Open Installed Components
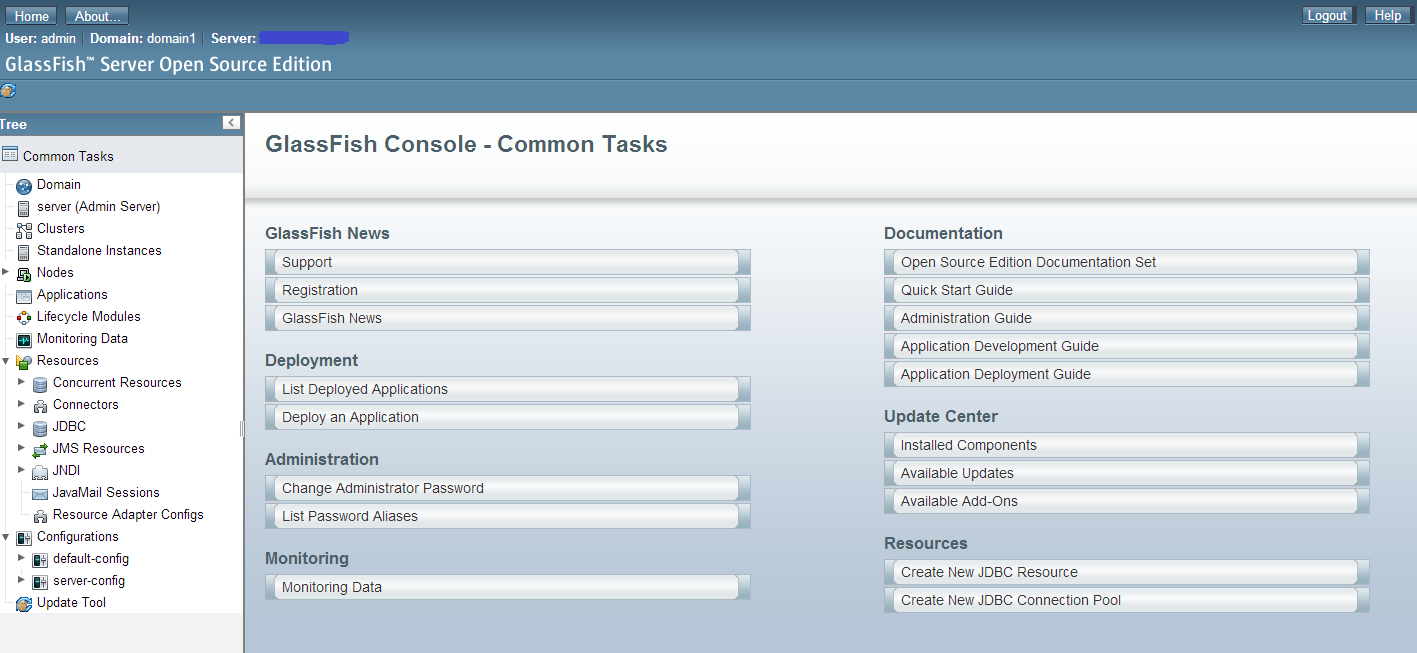1417x653 pixels. [1127, 445]
